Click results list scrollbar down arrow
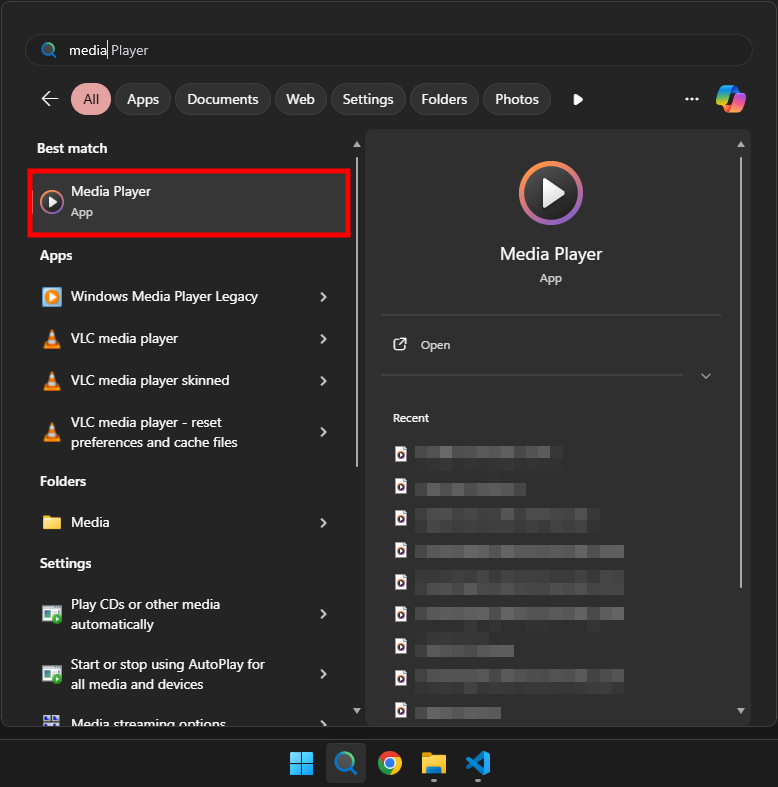The width and height of the screenshot is (778, 787). tap(357, 711)
